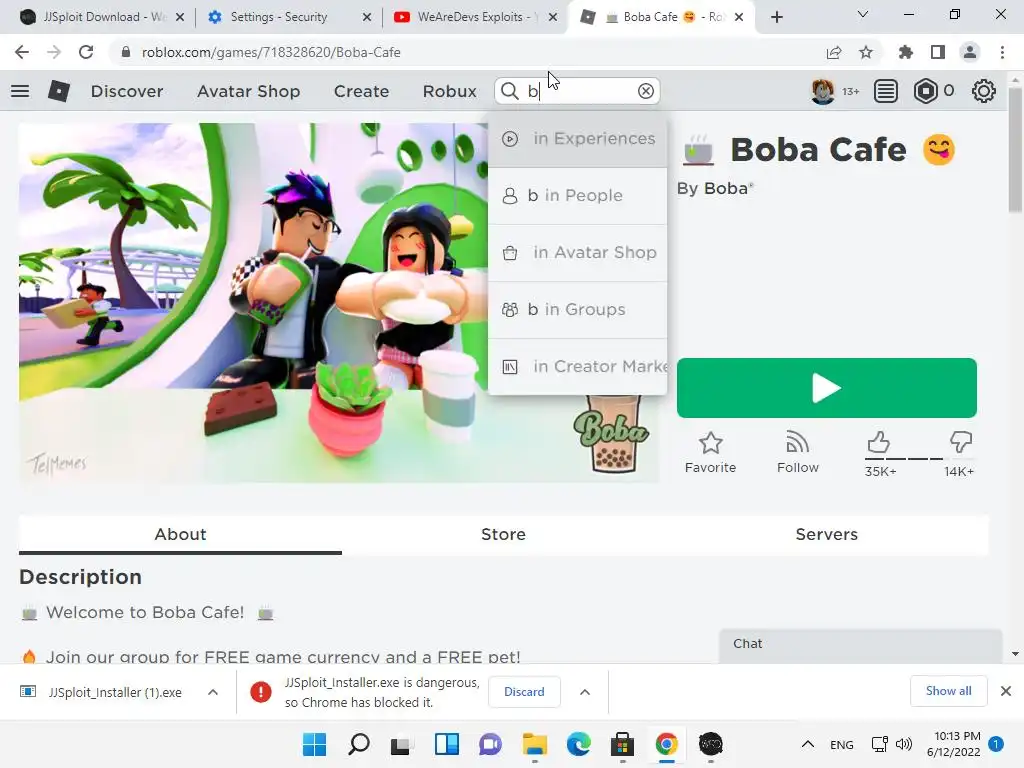Open the Roblox notifications feed icon
Image resolution: width=1024 pixels, height=768 pixels.
(x=886, y=91)
